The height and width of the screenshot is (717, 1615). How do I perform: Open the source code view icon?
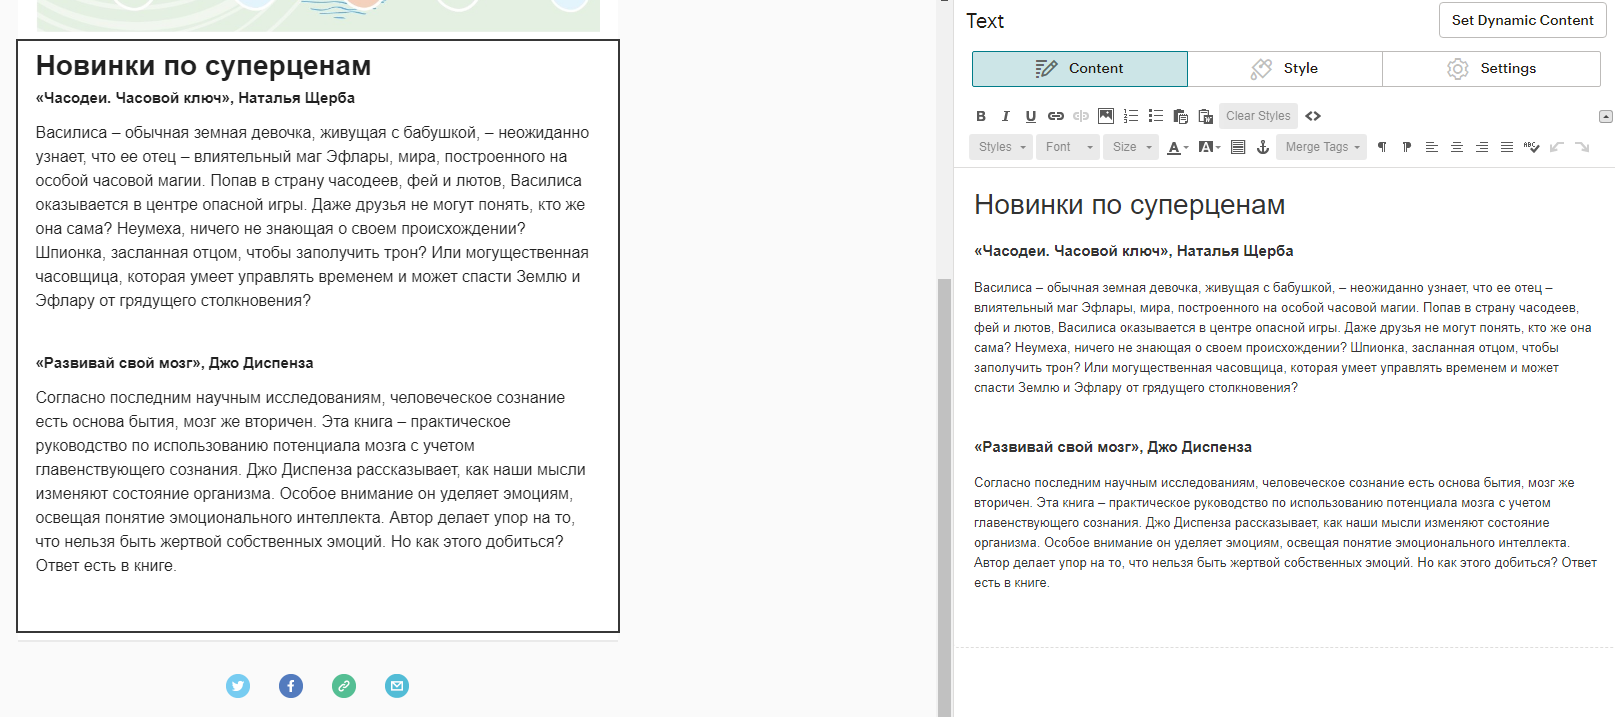point(1313,116)
